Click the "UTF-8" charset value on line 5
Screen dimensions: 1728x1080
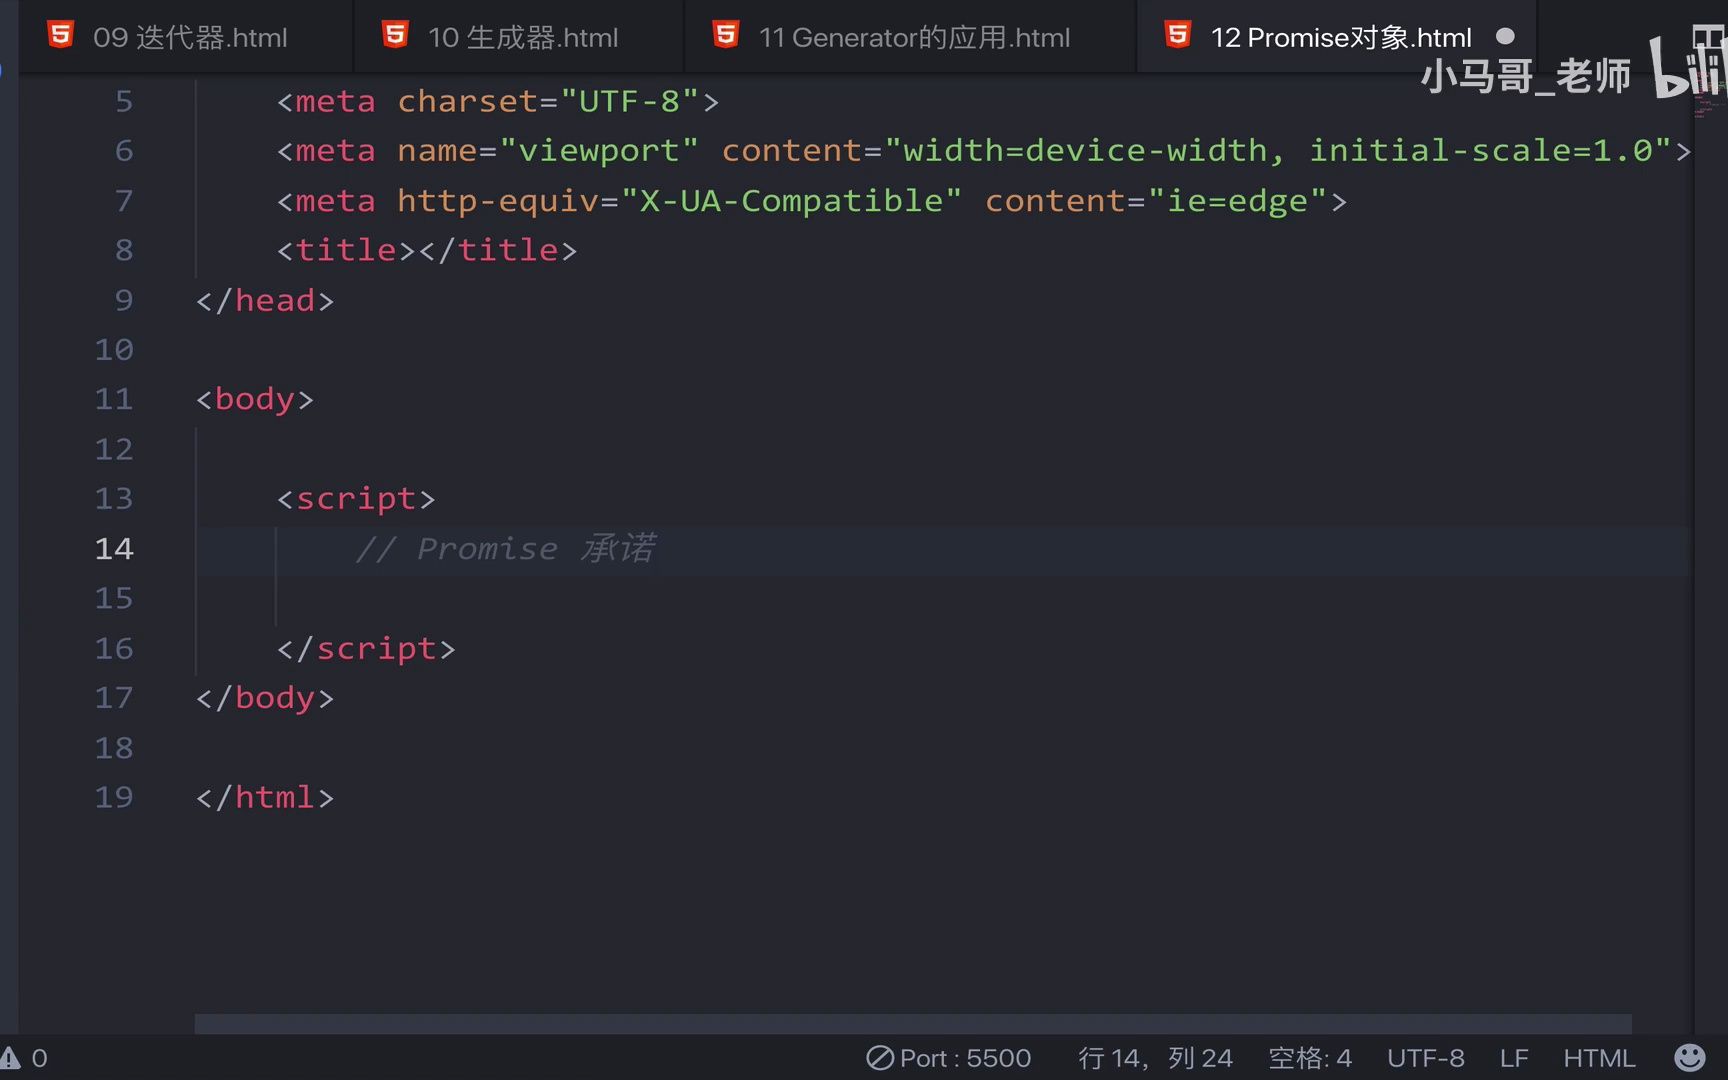[x=629, y=102]
